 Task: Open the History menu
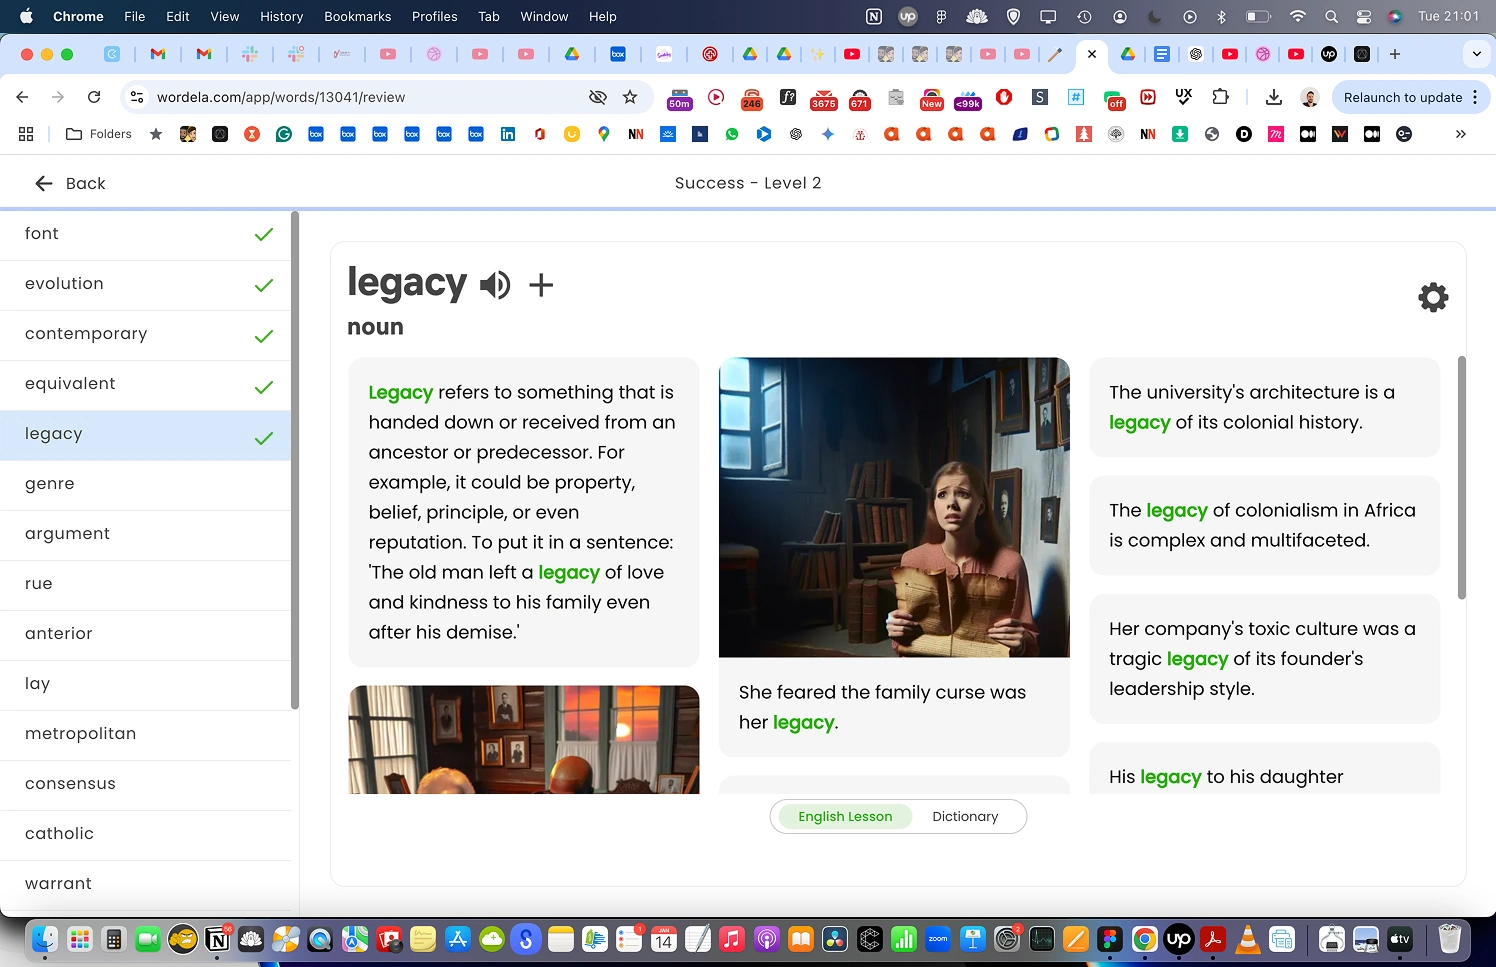(281, 16)
